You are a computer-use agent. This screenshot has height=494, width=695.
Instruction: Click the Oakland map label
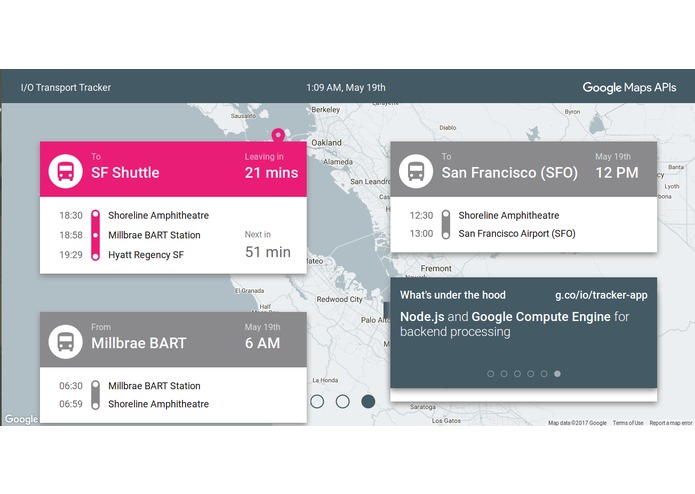(326, 143)
